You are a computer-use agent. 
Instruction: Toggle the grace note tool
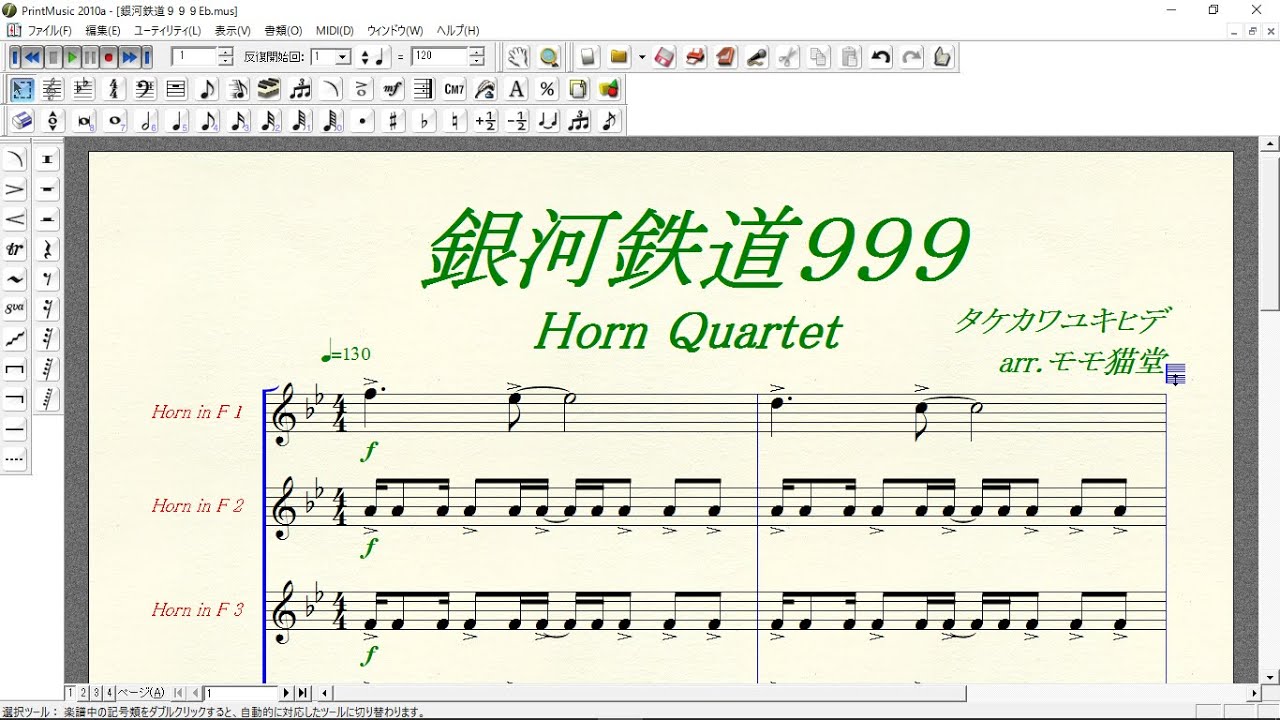point(610,121)
